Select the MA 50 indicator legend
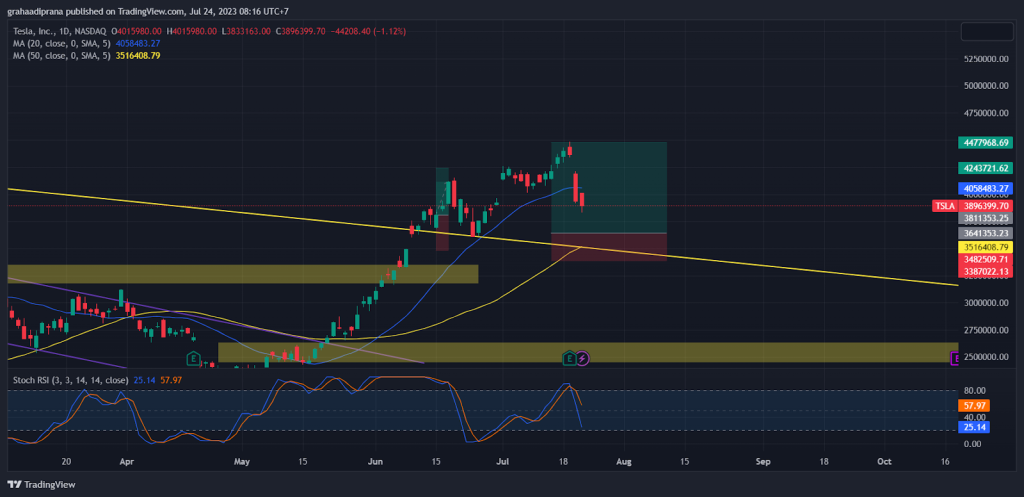1024x497 pixels. (63, 56)
